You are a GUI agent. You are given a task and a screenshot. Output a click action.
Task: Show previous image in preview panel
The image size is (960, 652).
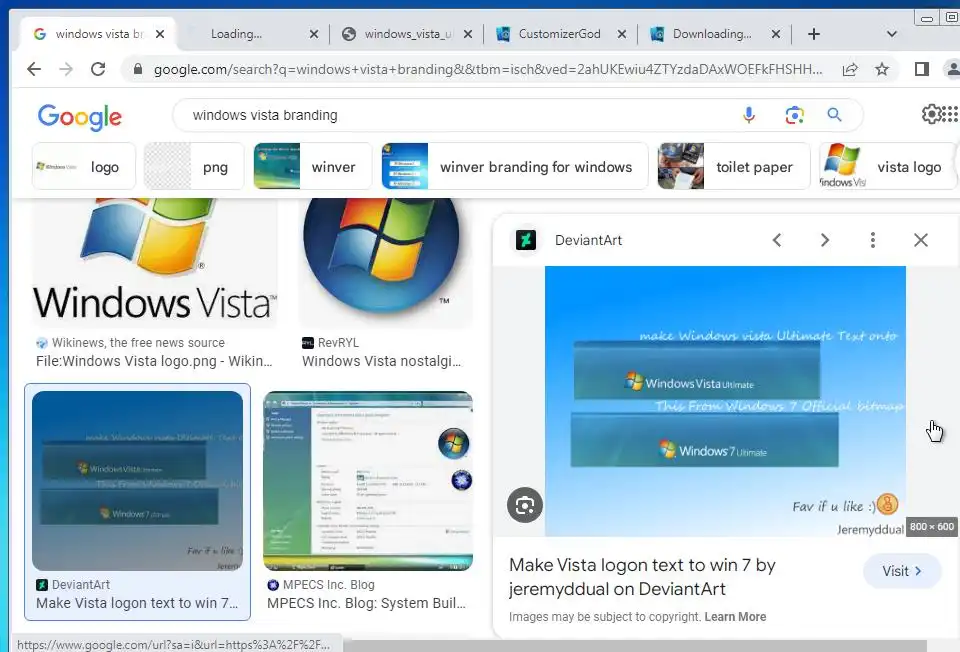(777, 240)
